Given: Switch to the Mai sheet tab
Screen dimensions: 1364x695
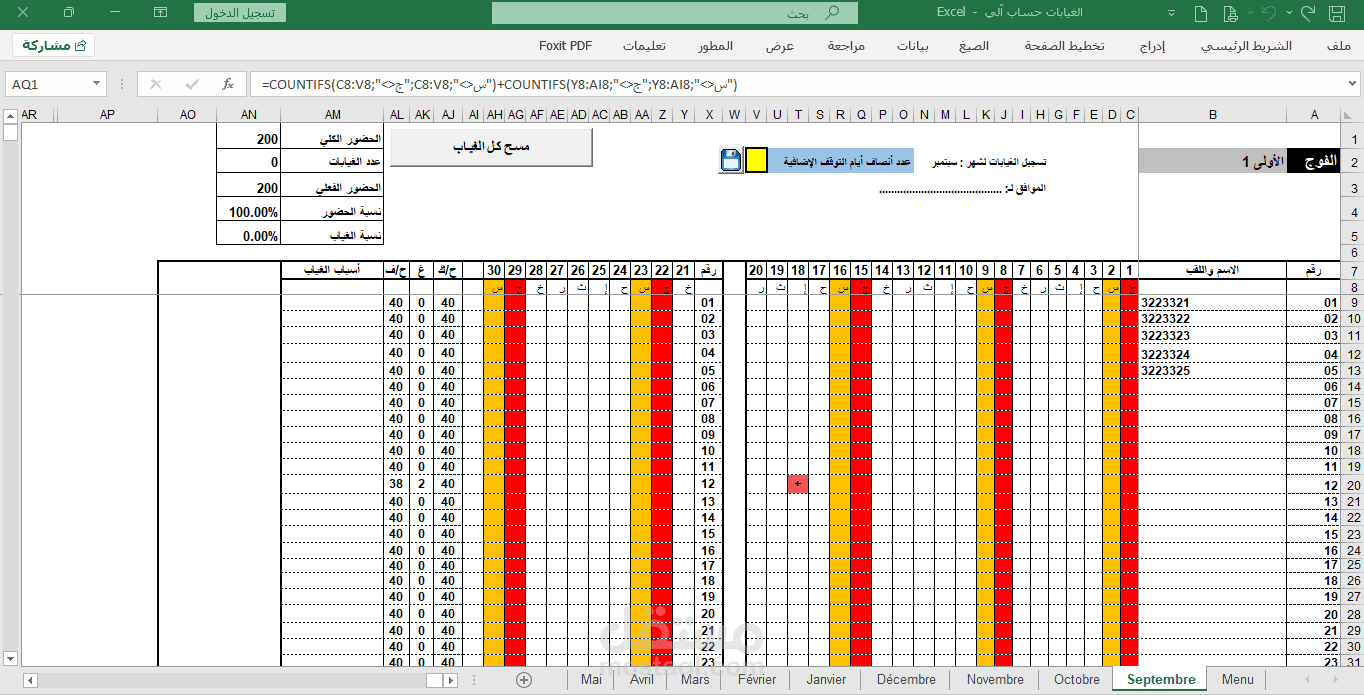Looking at the screenshot, I should (591, 679).
